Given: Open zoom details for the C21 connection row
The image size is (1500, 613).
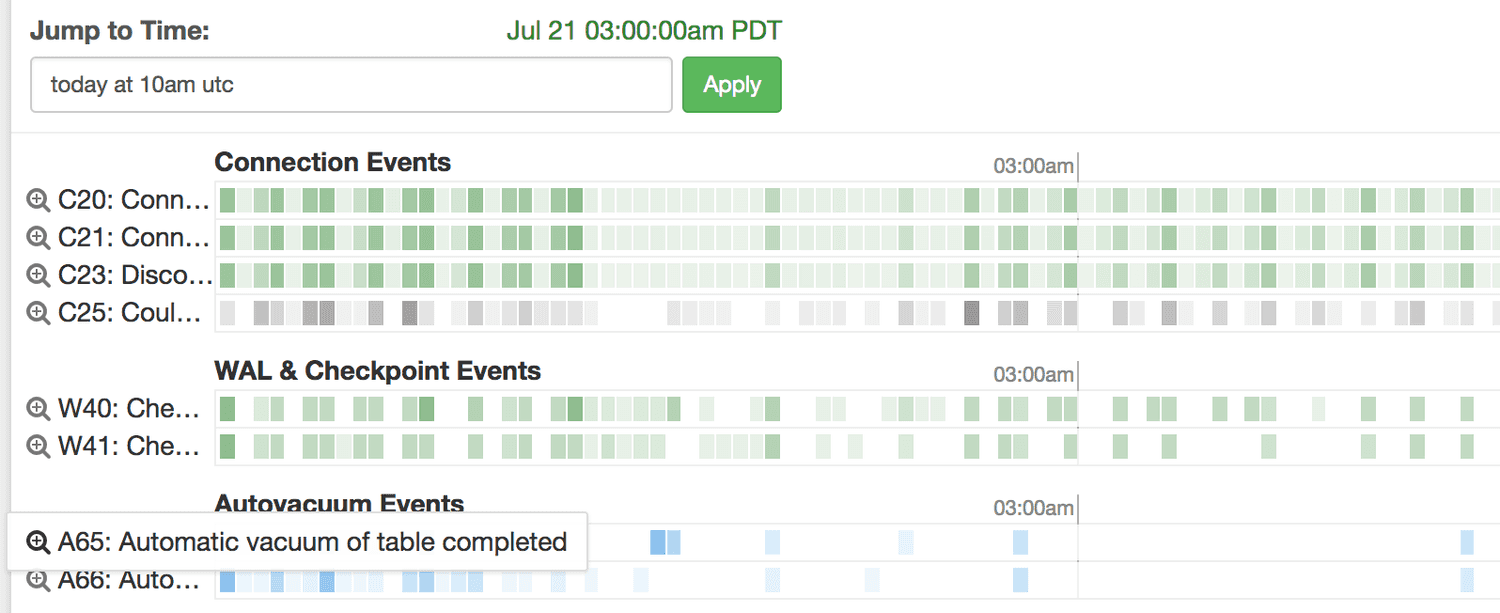Looking at the screenshot, I should [37, 237].
